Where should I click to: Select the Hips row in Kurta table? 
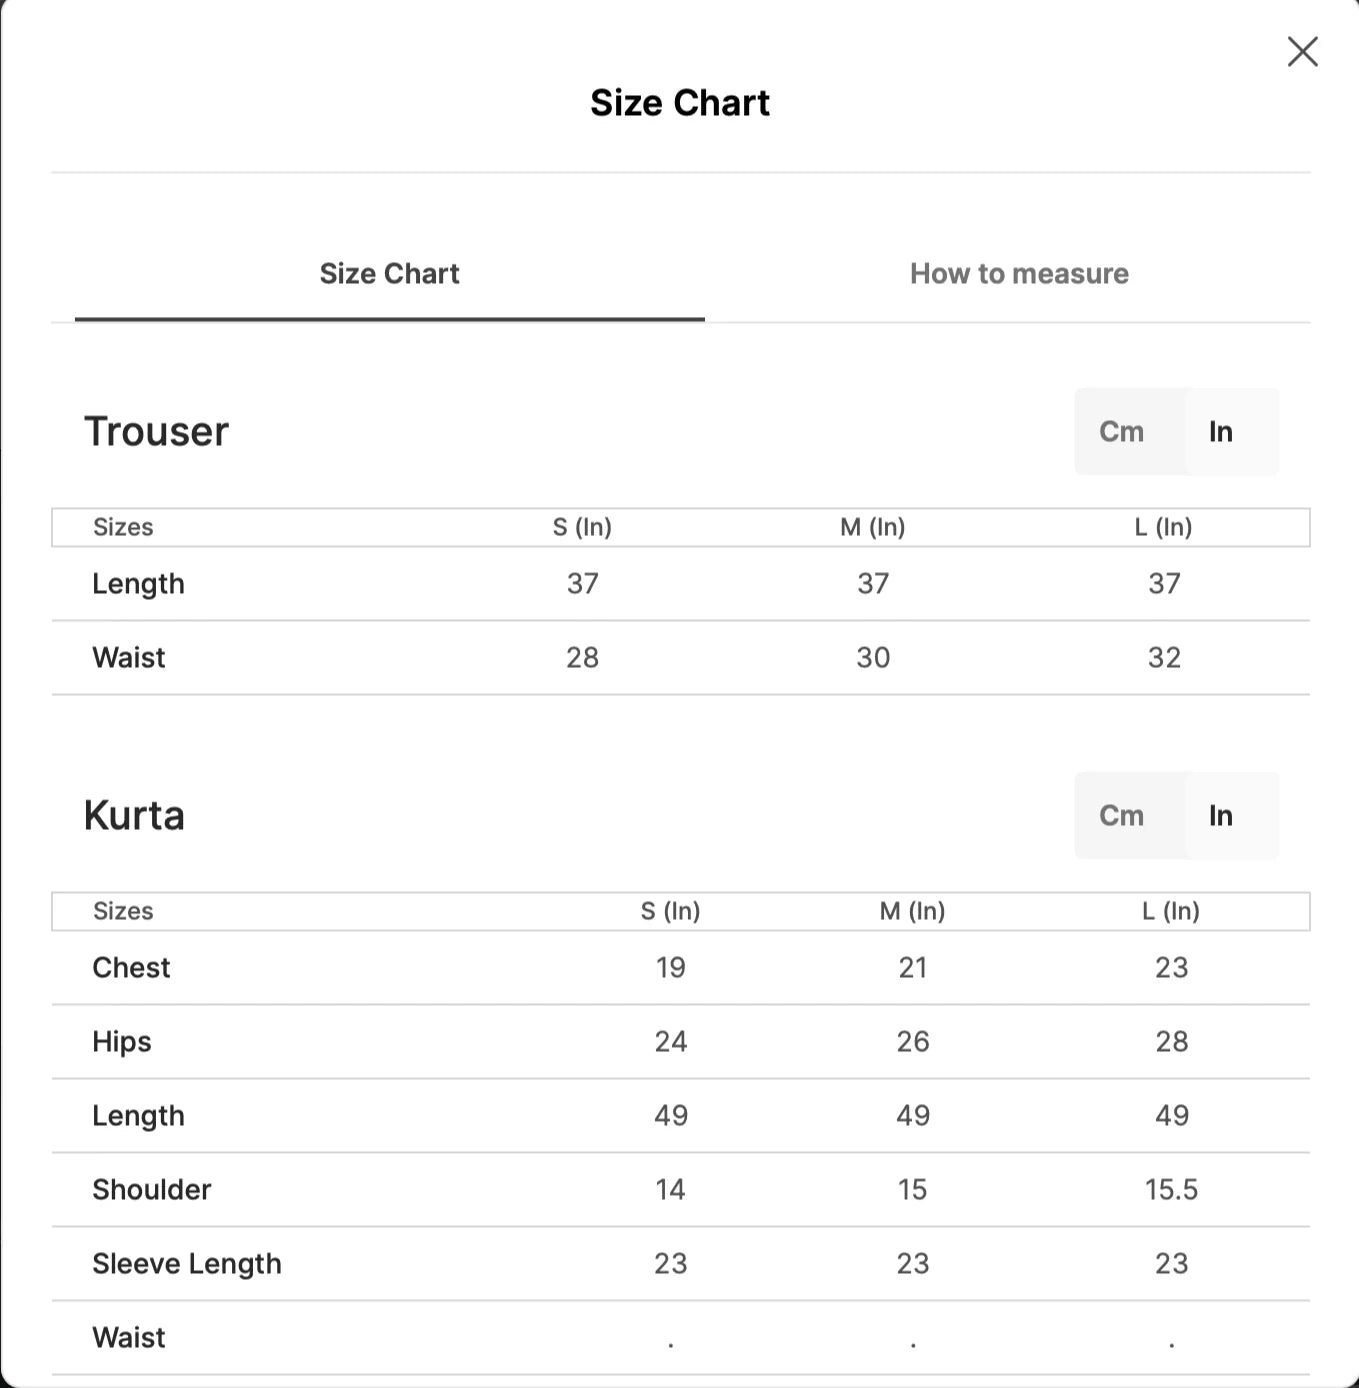pos(122,1041)
